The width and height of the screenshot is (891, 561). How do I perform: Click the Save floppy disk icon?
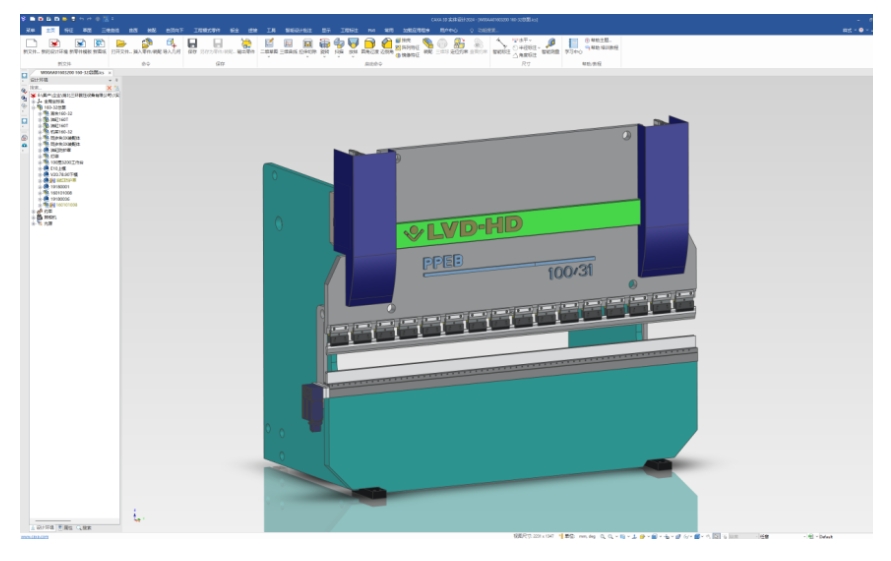(x=192, y=43)
